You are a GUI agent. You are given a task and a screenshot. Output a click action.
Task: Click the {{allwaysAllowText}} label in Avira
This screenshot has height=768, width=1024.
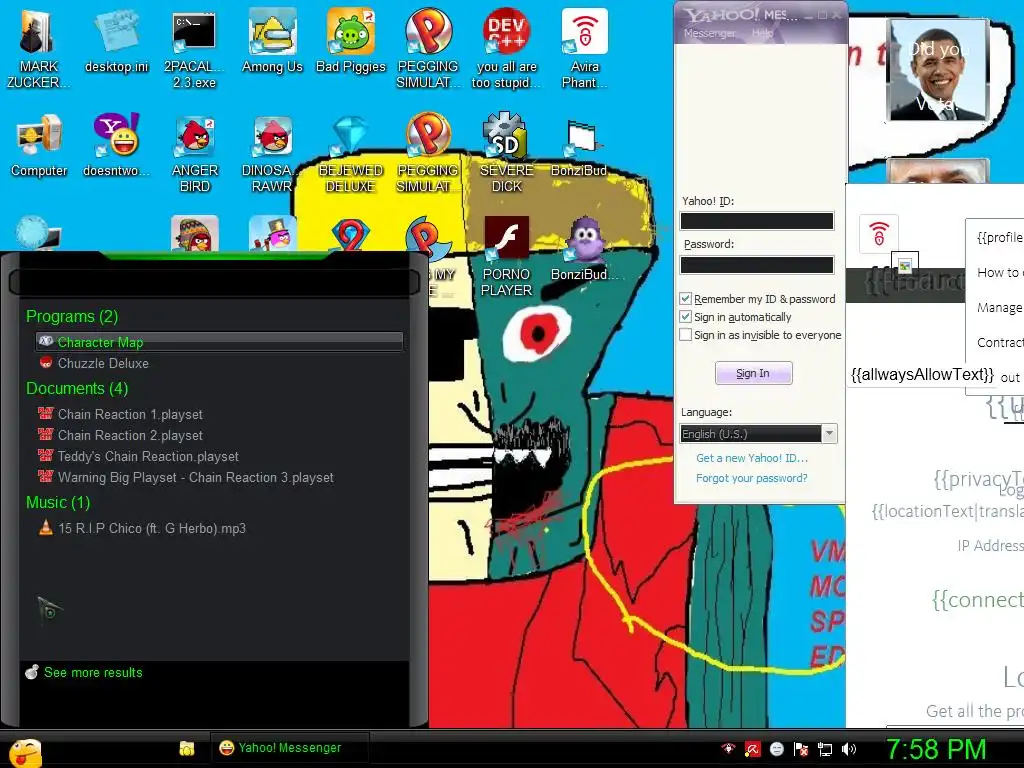[922, 374]
